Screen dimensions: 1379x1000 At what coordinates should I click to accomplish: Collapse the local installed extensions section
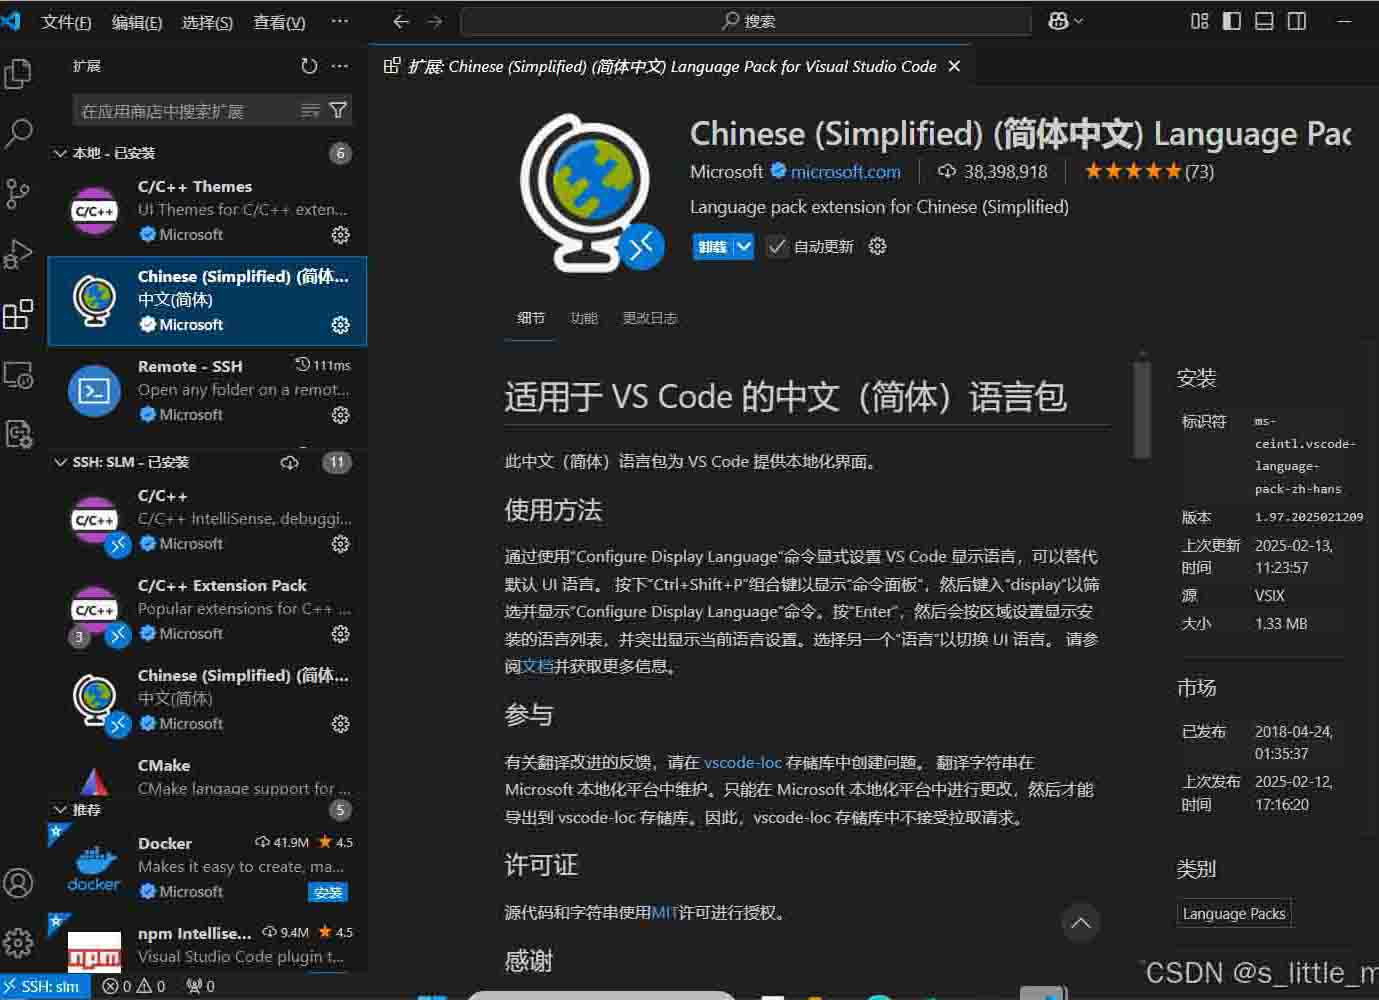[61, 153]
